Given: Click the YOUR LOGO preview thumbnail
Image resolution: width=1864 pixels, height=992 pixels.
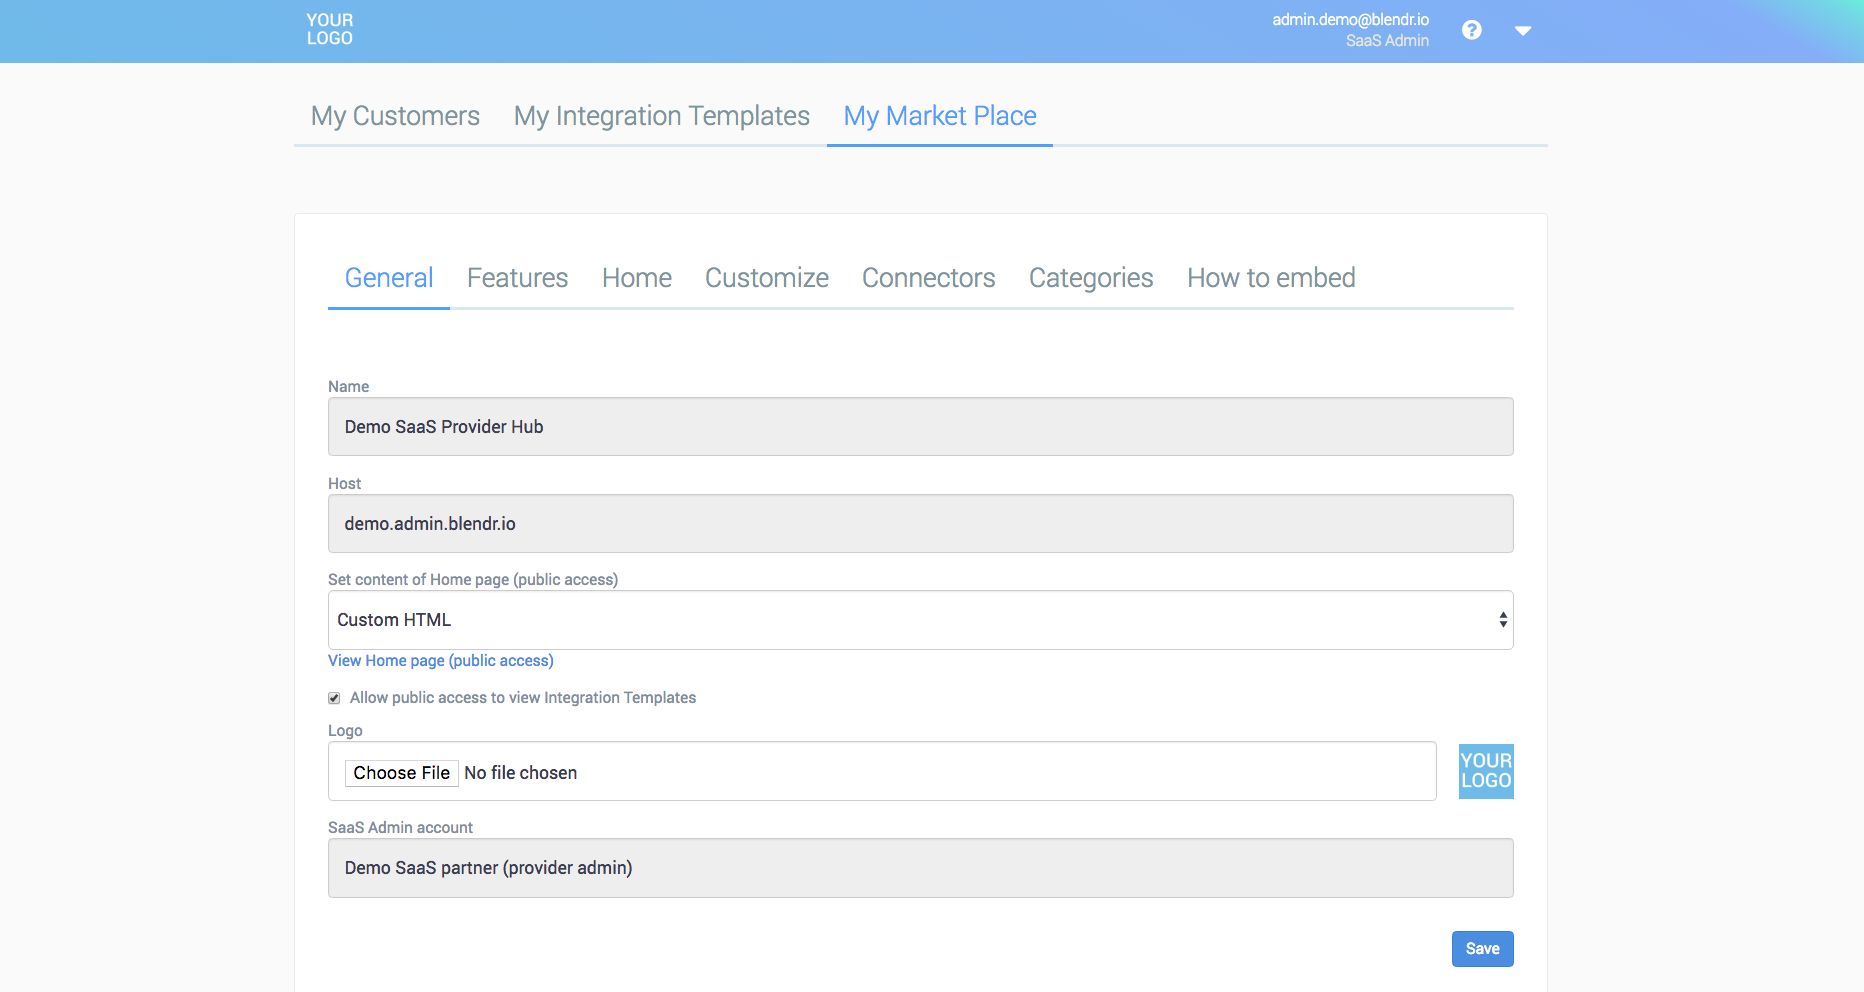Looking at the screenshot, I should click(1486, 771).
